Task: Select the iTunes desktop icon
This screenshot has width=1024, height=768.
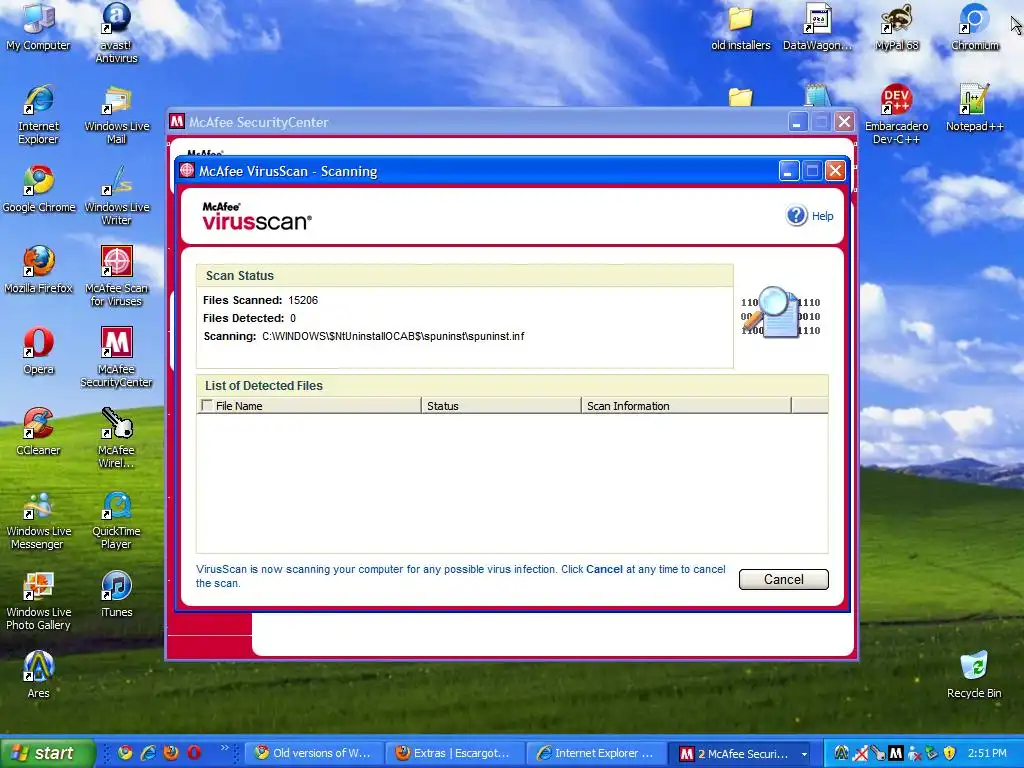Action: [x=116, y=594]
